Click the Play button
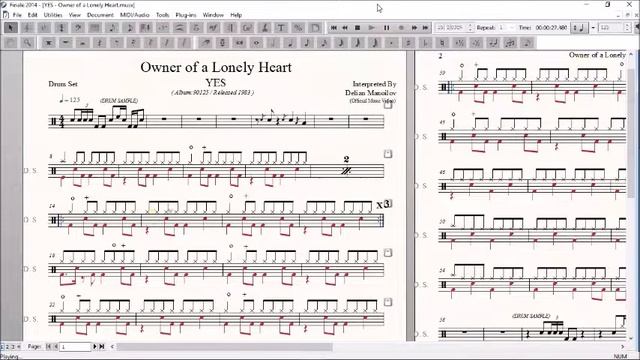The image size is (640, 360). point(371,28)
